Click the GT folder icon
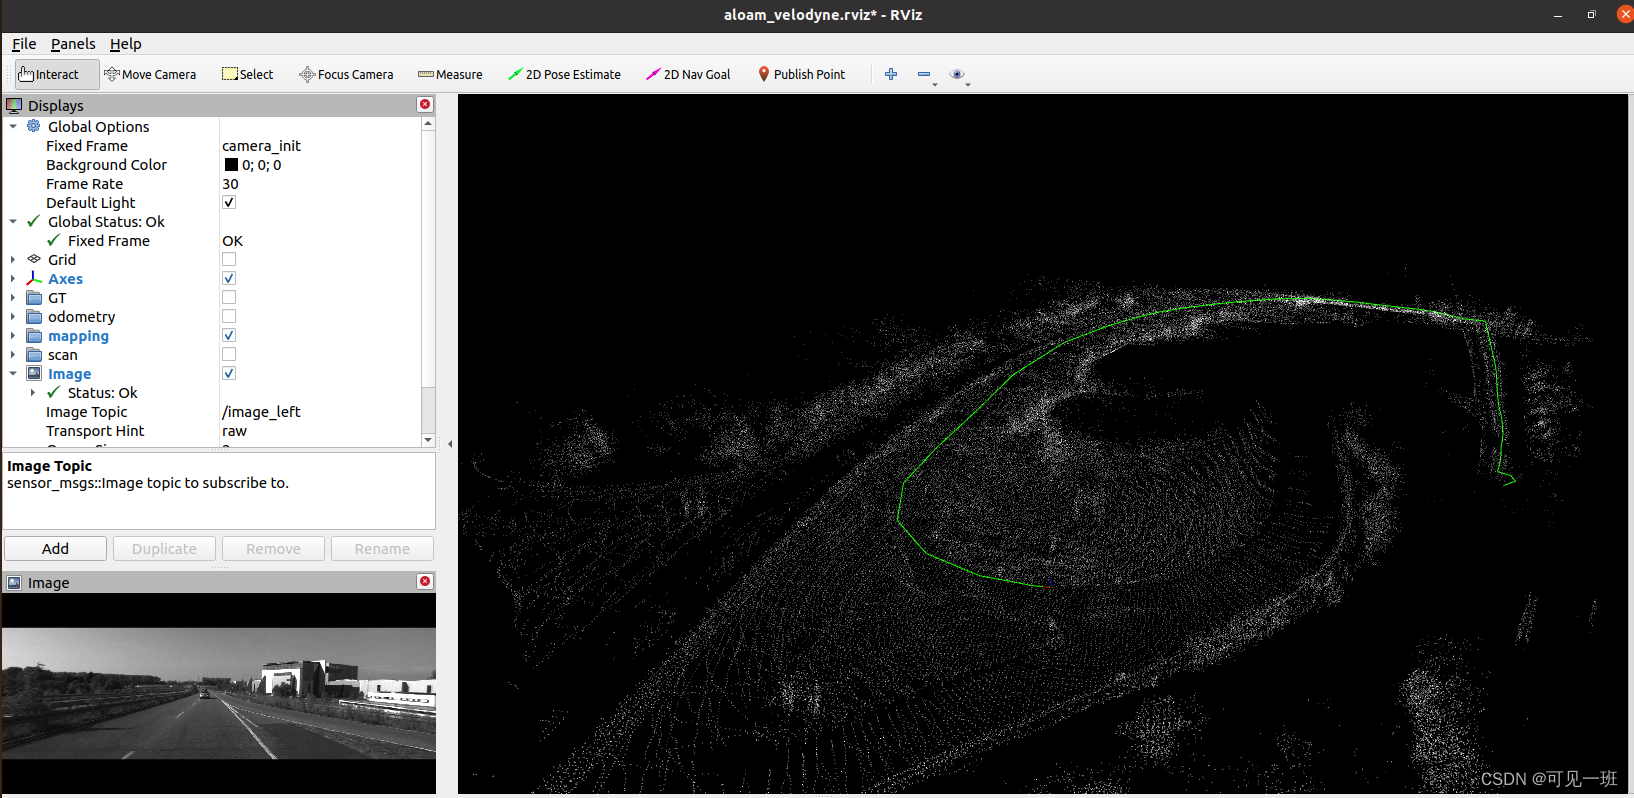The width and height of the screenshot is (1634, 798). 34,297
